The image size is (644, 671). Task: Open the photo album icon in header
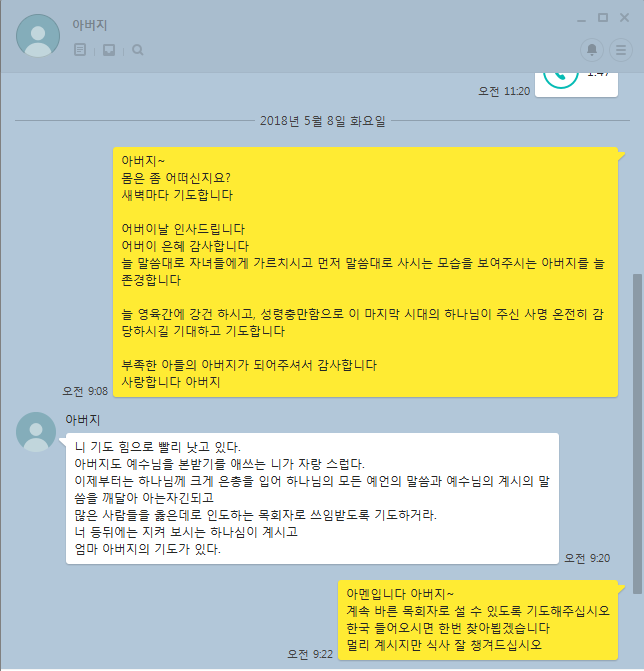click(109, 50)
